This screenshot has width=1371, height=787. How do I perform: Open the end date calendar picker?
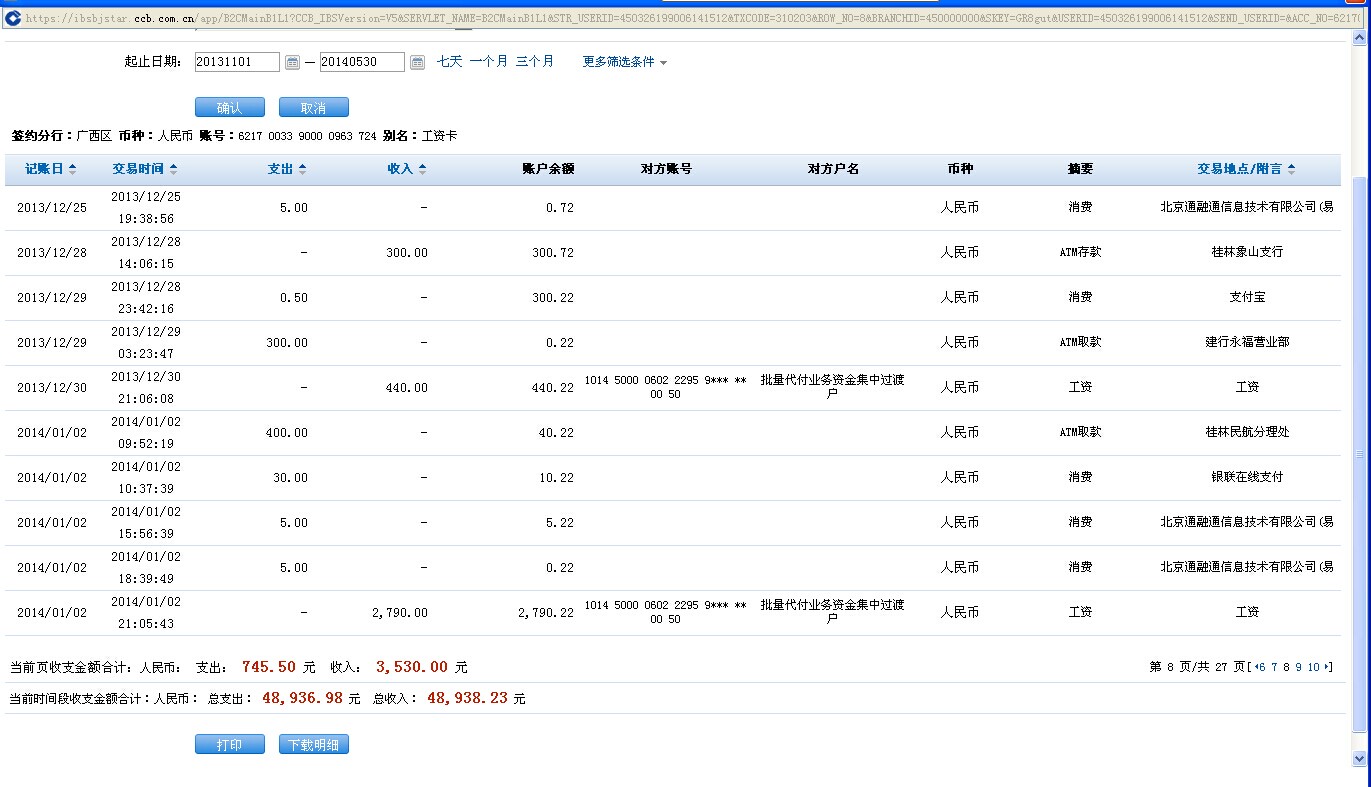[x=417, y=62]
